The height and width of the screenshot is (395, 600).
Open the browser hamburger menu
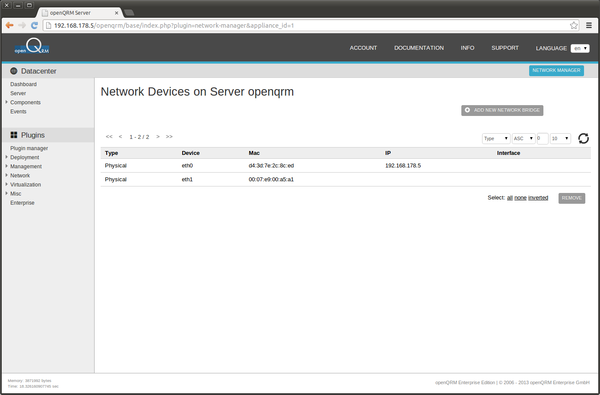(589, 25)
